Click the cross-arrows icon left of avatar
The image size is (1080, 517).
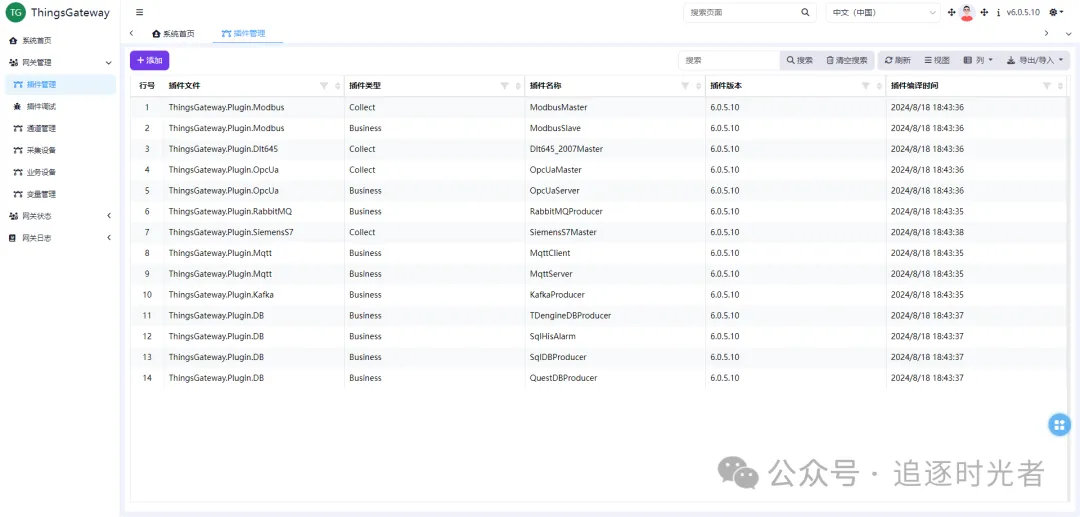[x=952, y=12]
